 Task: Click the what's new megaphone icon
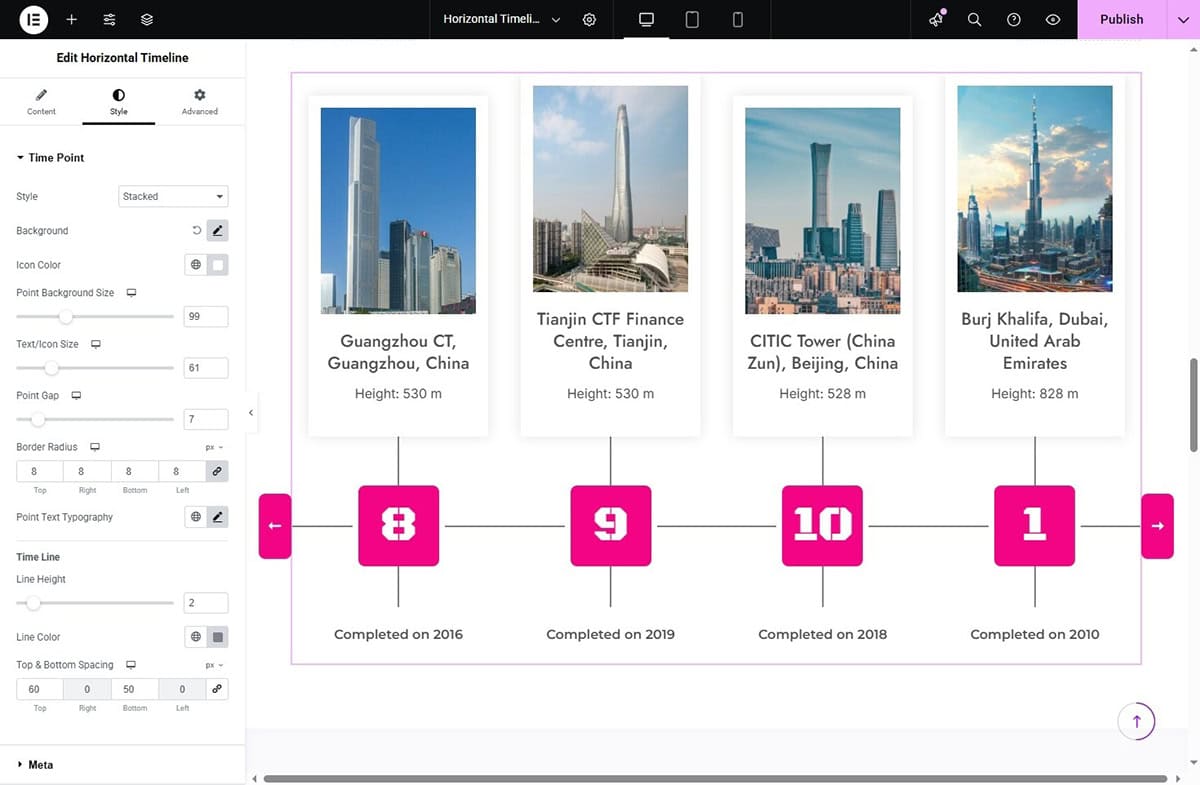(936, 19)
